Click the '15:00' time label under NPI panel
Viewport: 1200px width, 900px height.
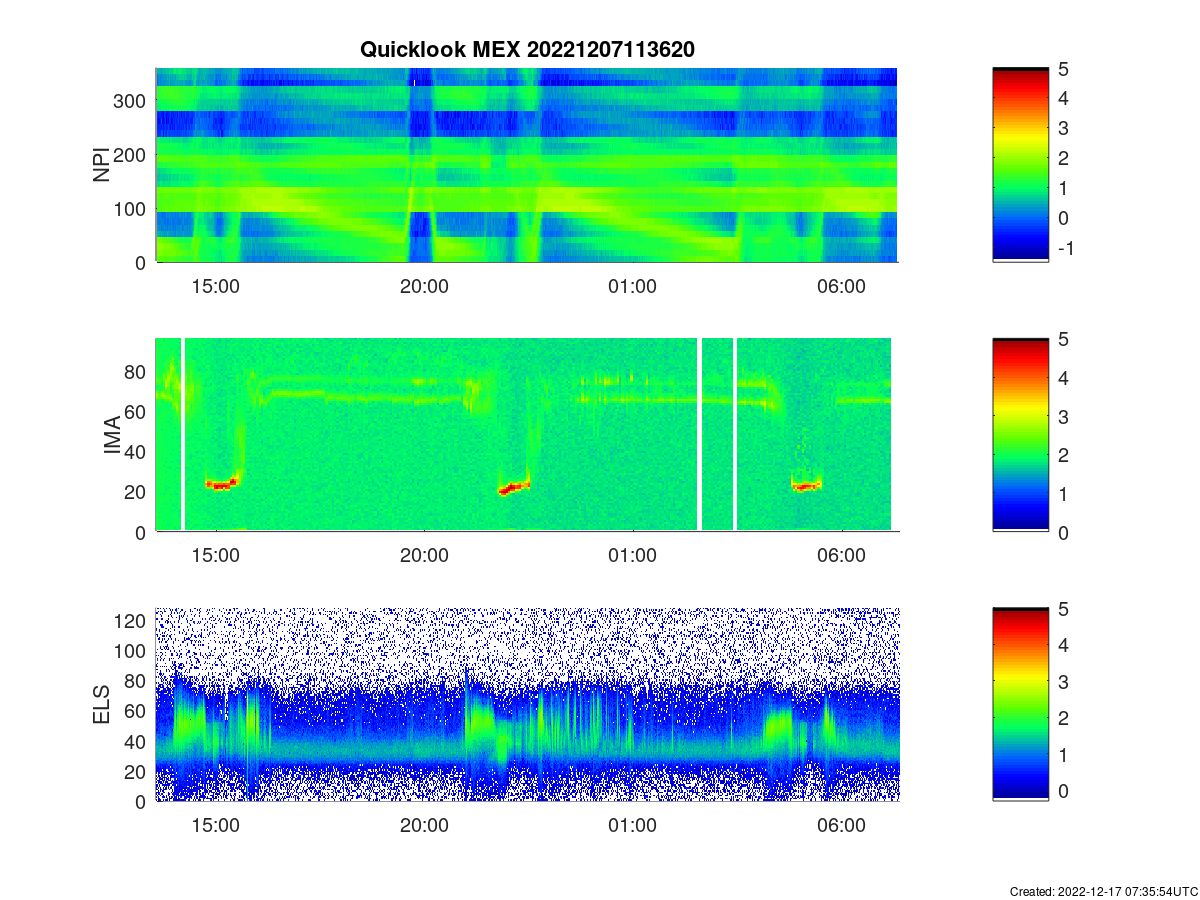pyautogui.click(x=215, y=286)
